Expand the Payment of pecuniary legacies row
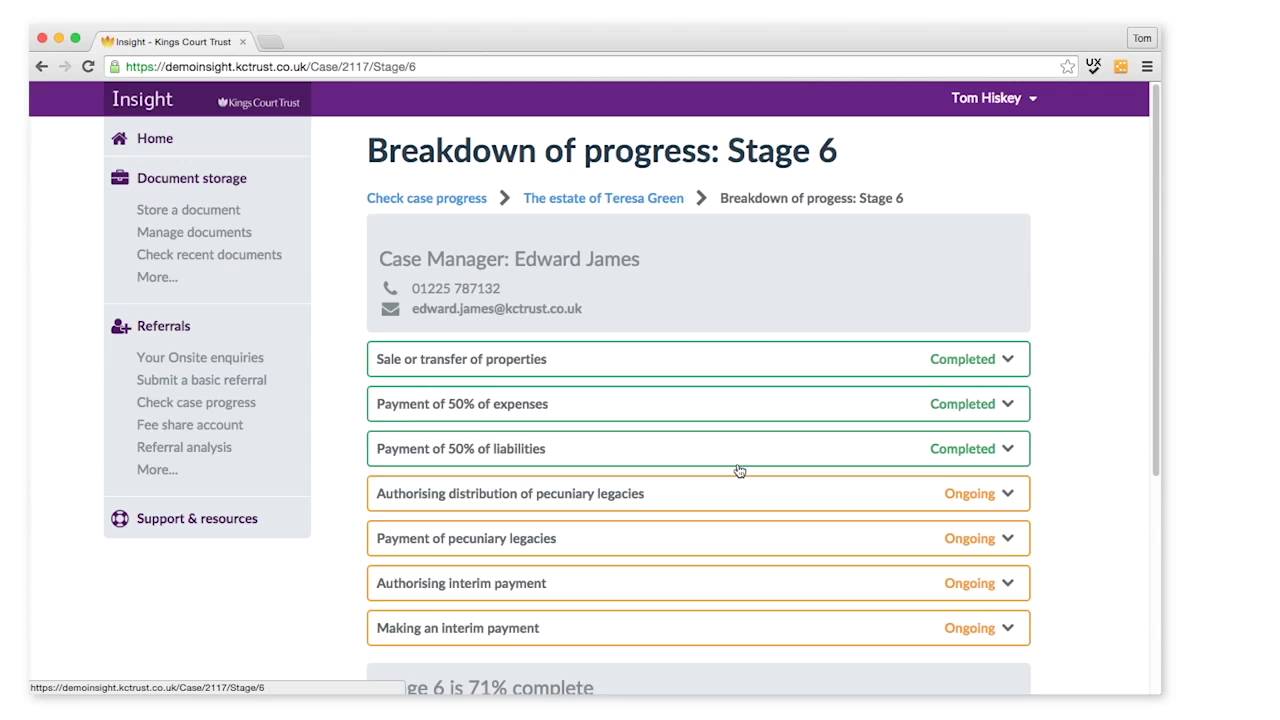 click(1007, 538)
